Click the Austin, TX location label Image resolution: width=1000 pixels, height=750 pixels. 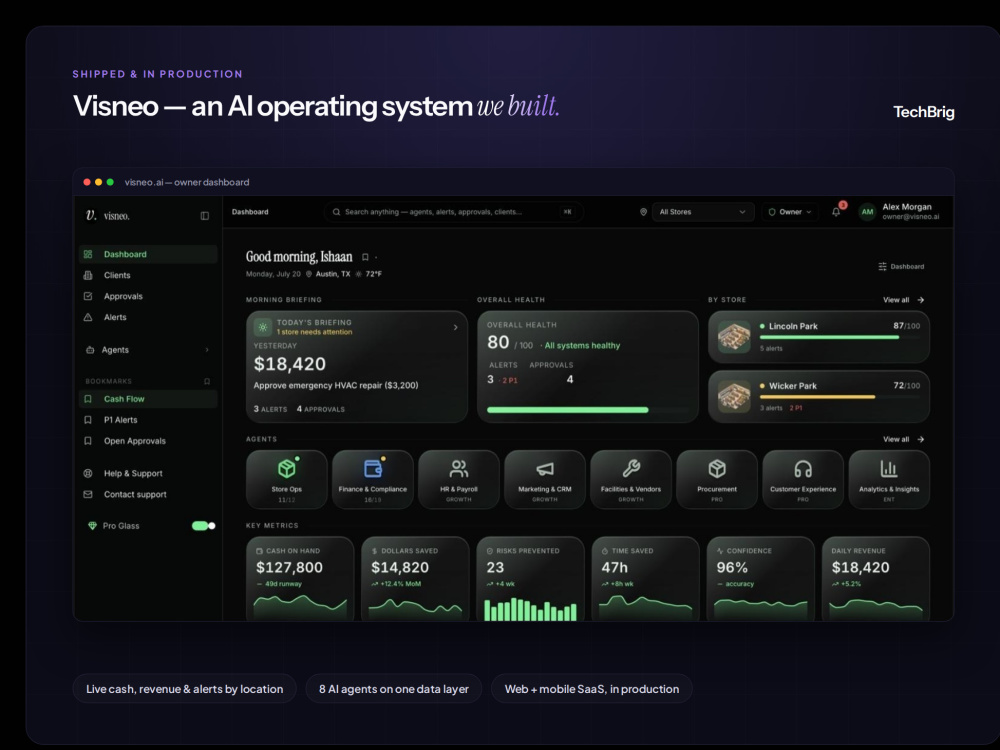tap(333, 274)
